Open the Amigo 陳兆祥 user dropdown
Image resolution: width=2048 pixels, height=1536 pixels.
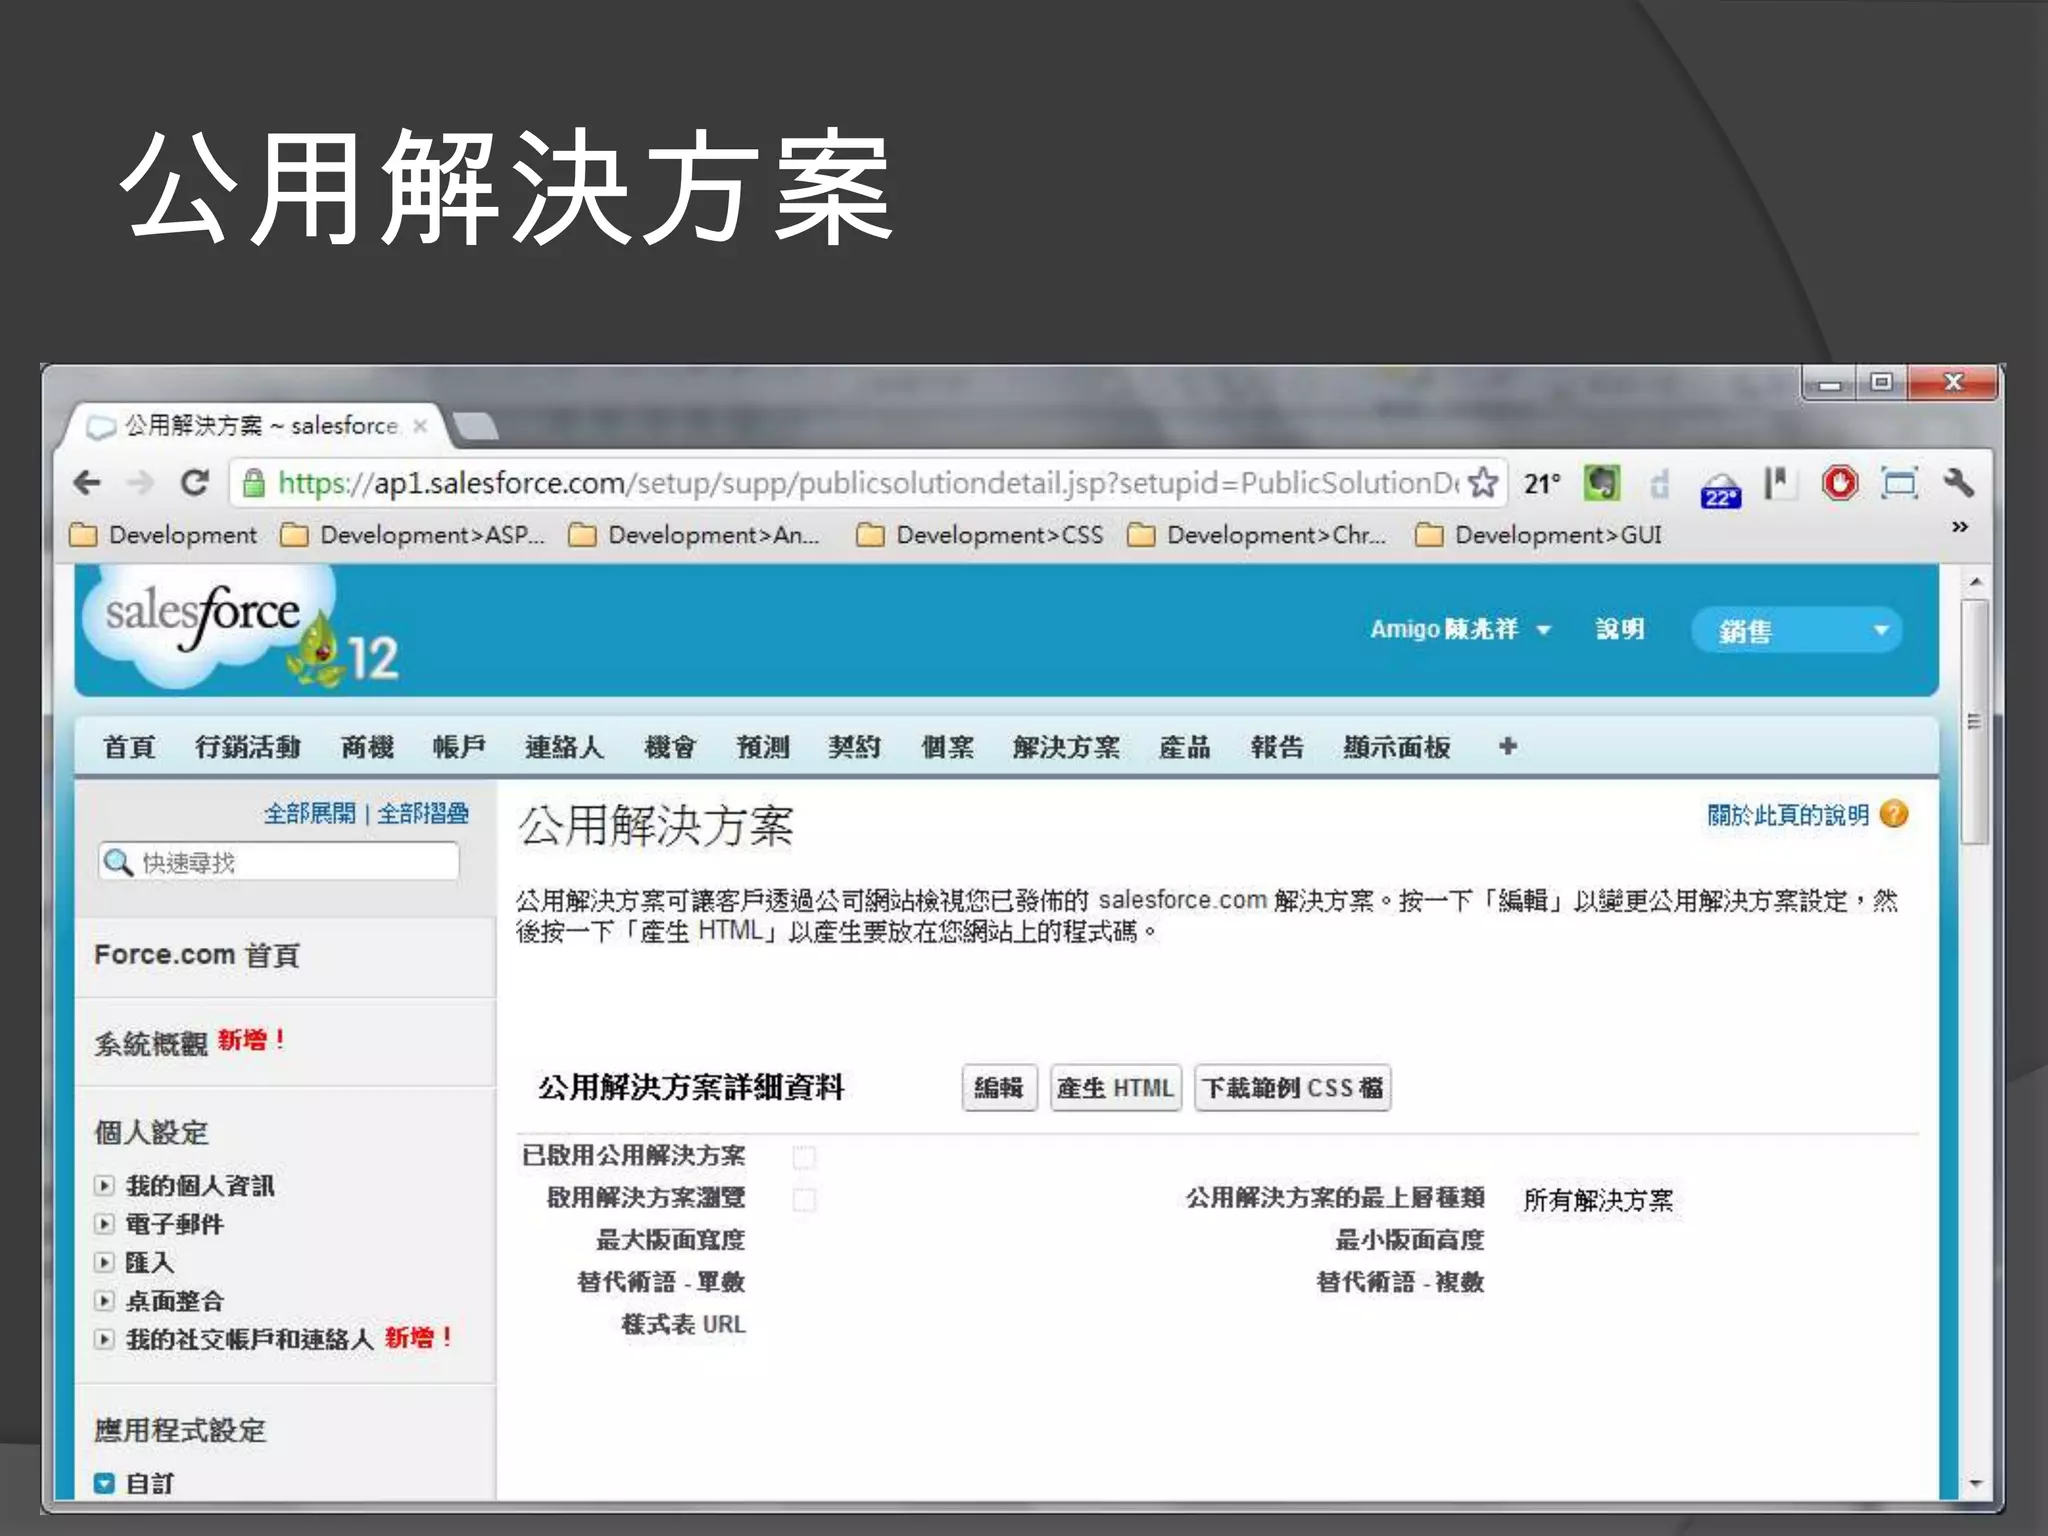point(1460,629)
